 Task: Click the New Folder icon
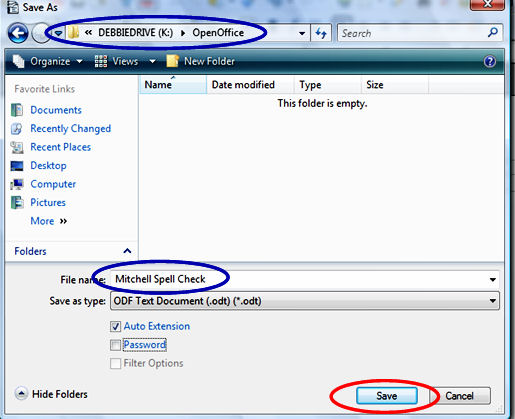(172, 61)
